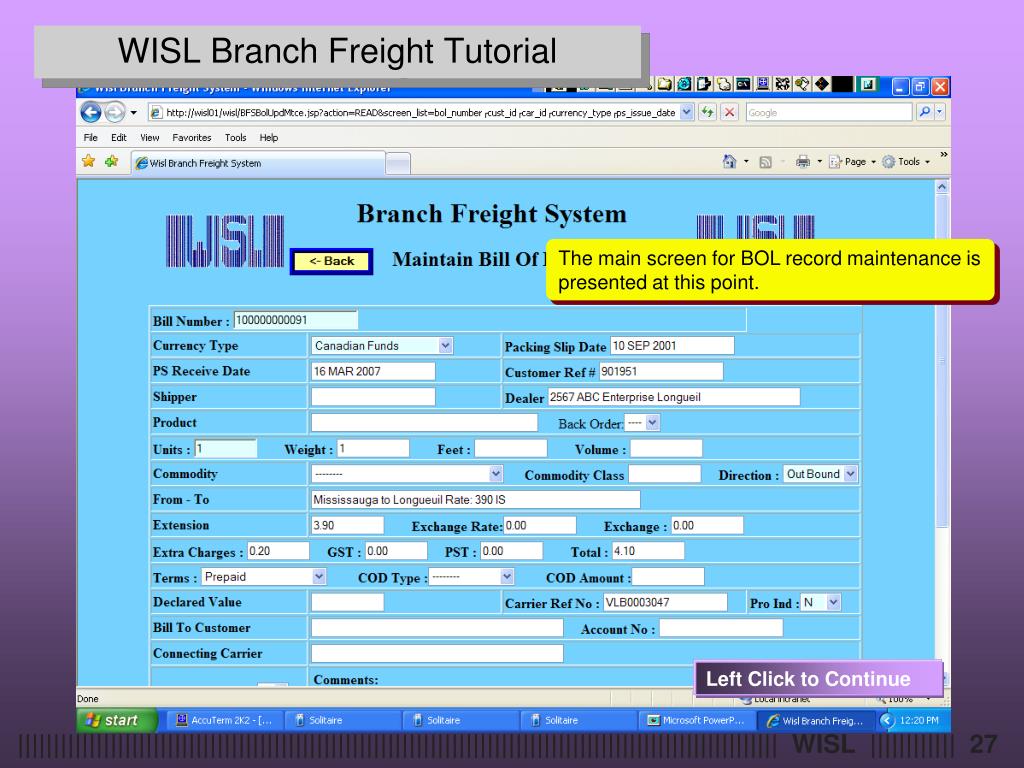
Task: Click the PST field
Action: click(511, 551)
